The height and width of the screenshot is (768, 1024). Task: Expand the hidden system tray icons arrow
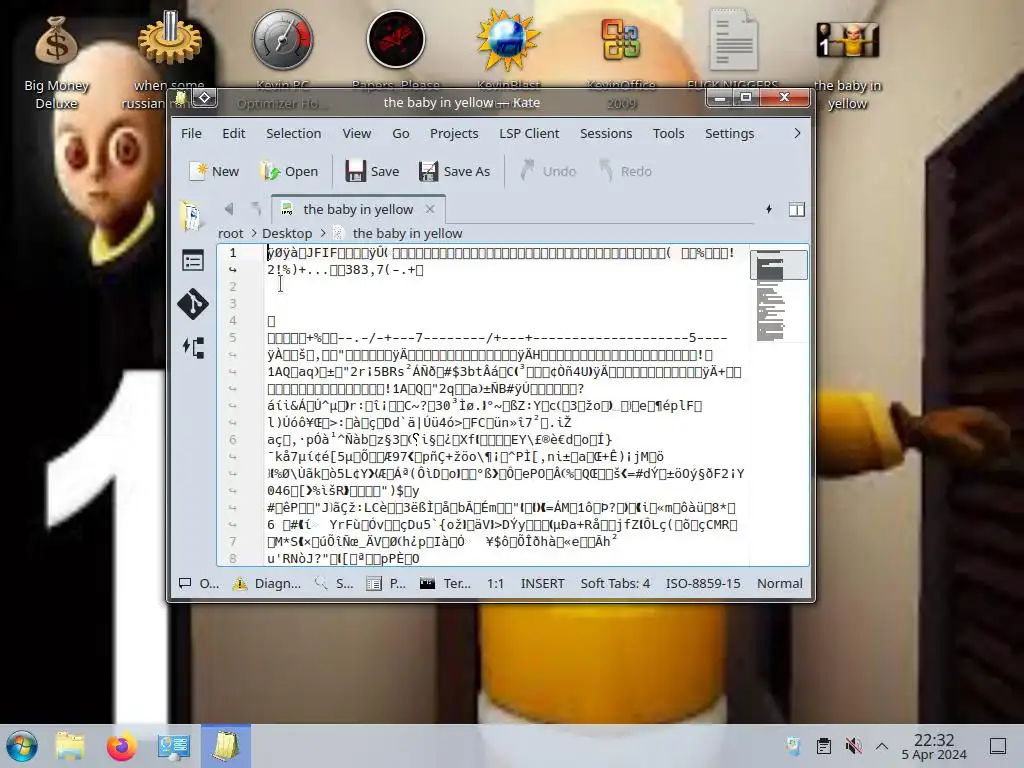tap(882, 746)
